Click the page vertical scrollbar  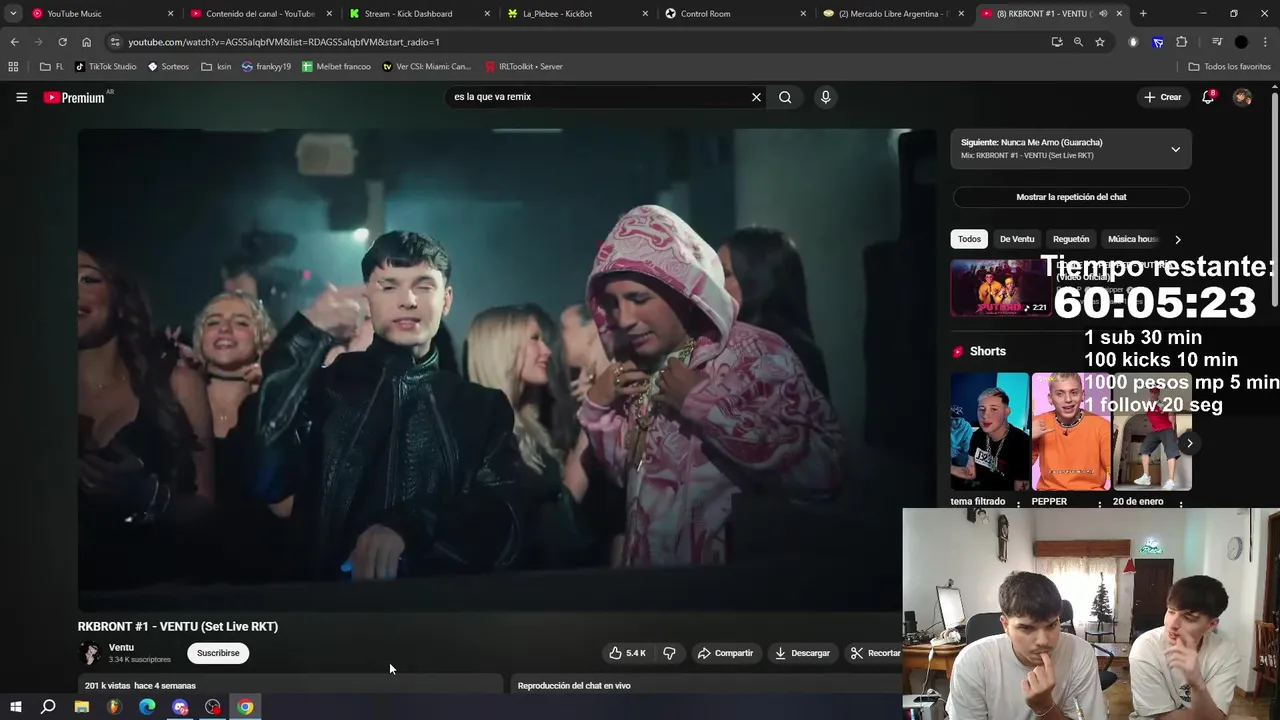[1275, 200]
